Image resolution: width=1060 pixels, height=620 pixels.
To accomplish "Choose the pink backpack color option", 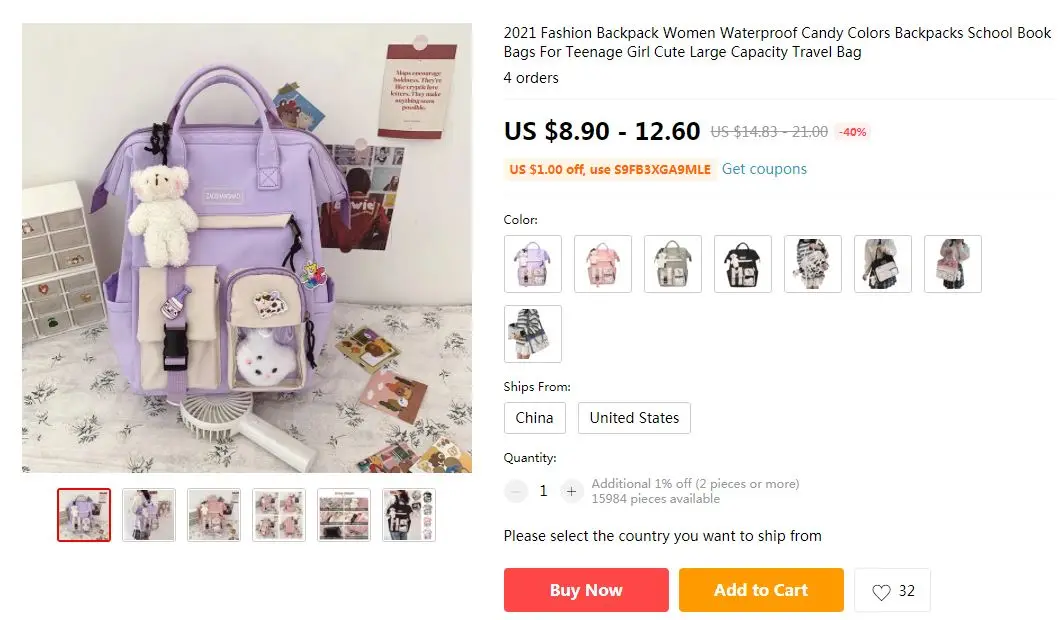I will (603, 264).
